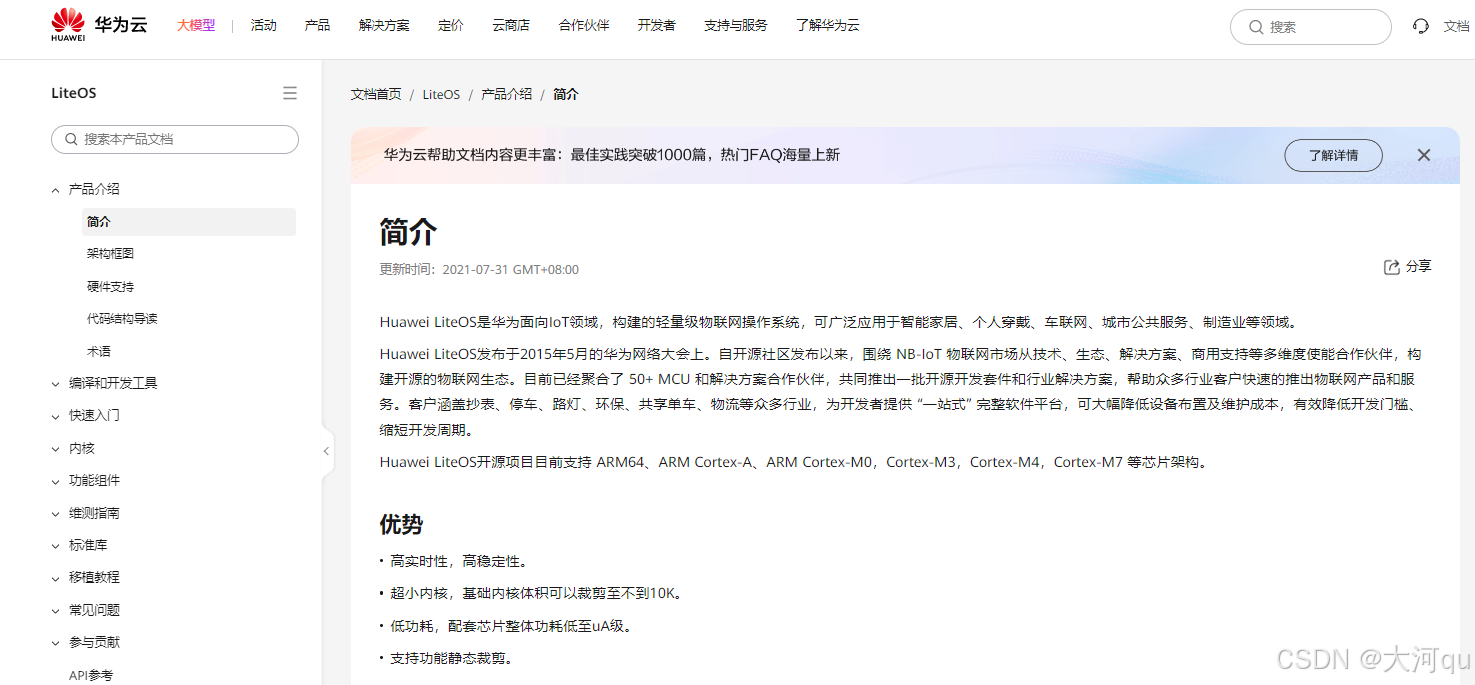This screenshot has height=685, width=1475.
Task: Open the 支持与服务 nav menu
Action: pos(736,25)
